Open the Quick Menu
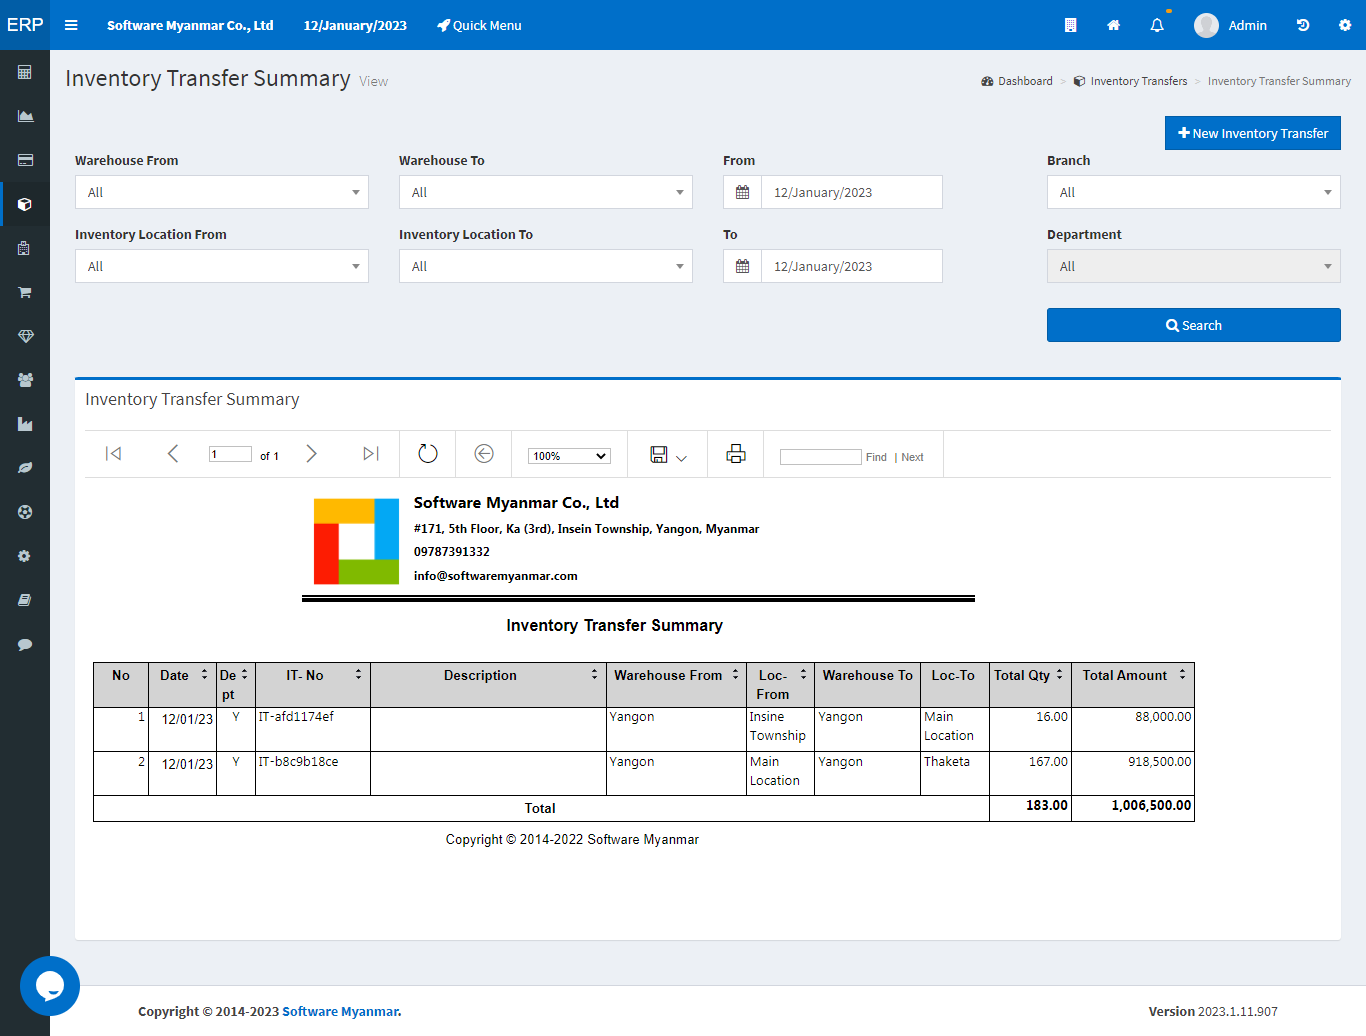 pos(479,25)
